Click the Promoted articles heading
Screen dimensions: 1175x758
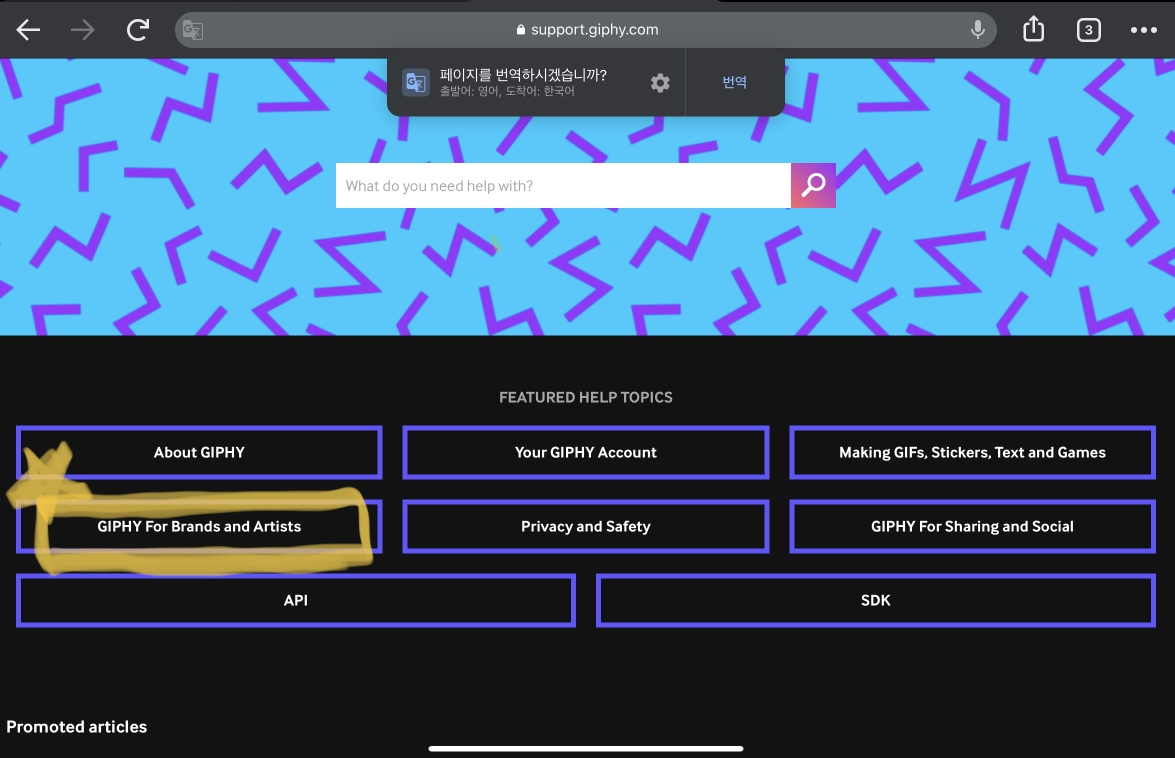pos(76,727)
